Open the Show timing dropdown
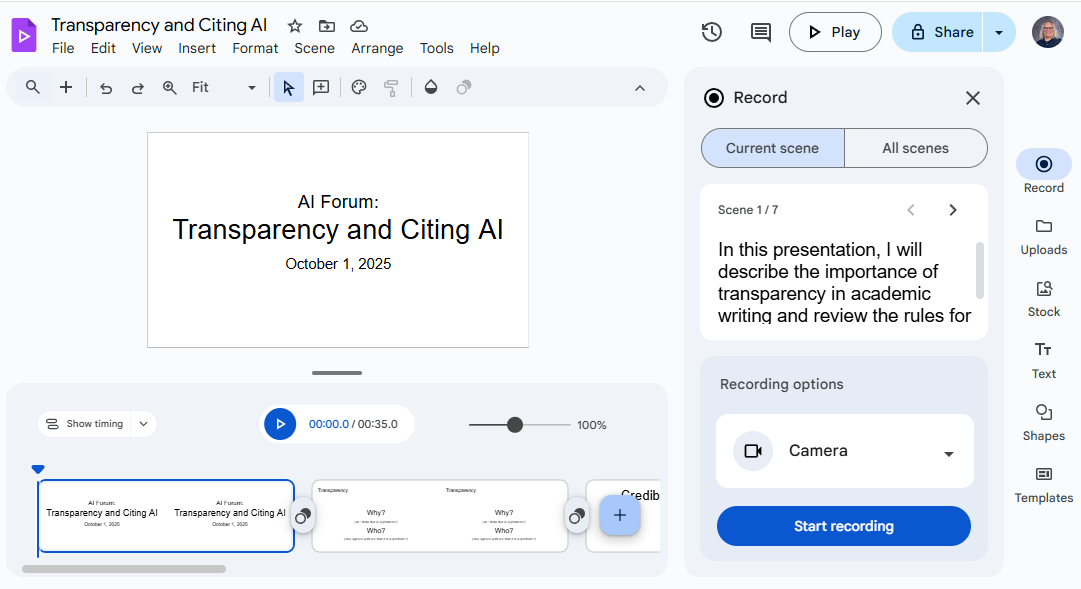 143,424
